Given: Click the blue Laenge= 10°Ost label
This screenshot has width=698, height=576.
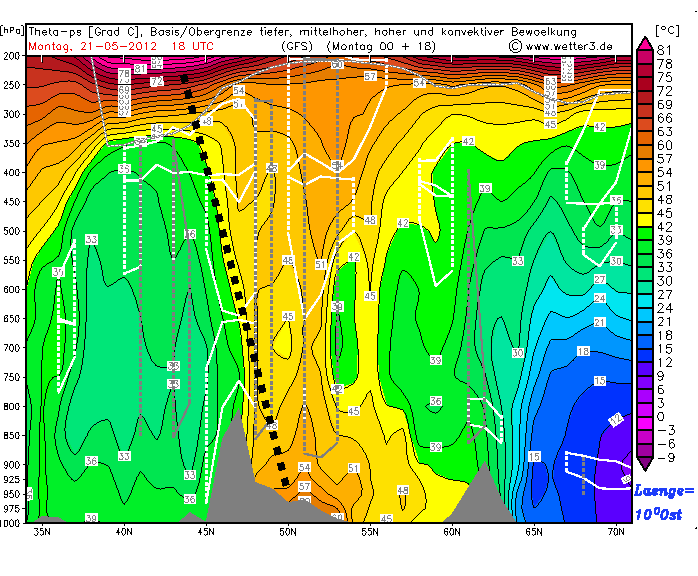Looking at the screenshot, I should click(664, 502).
